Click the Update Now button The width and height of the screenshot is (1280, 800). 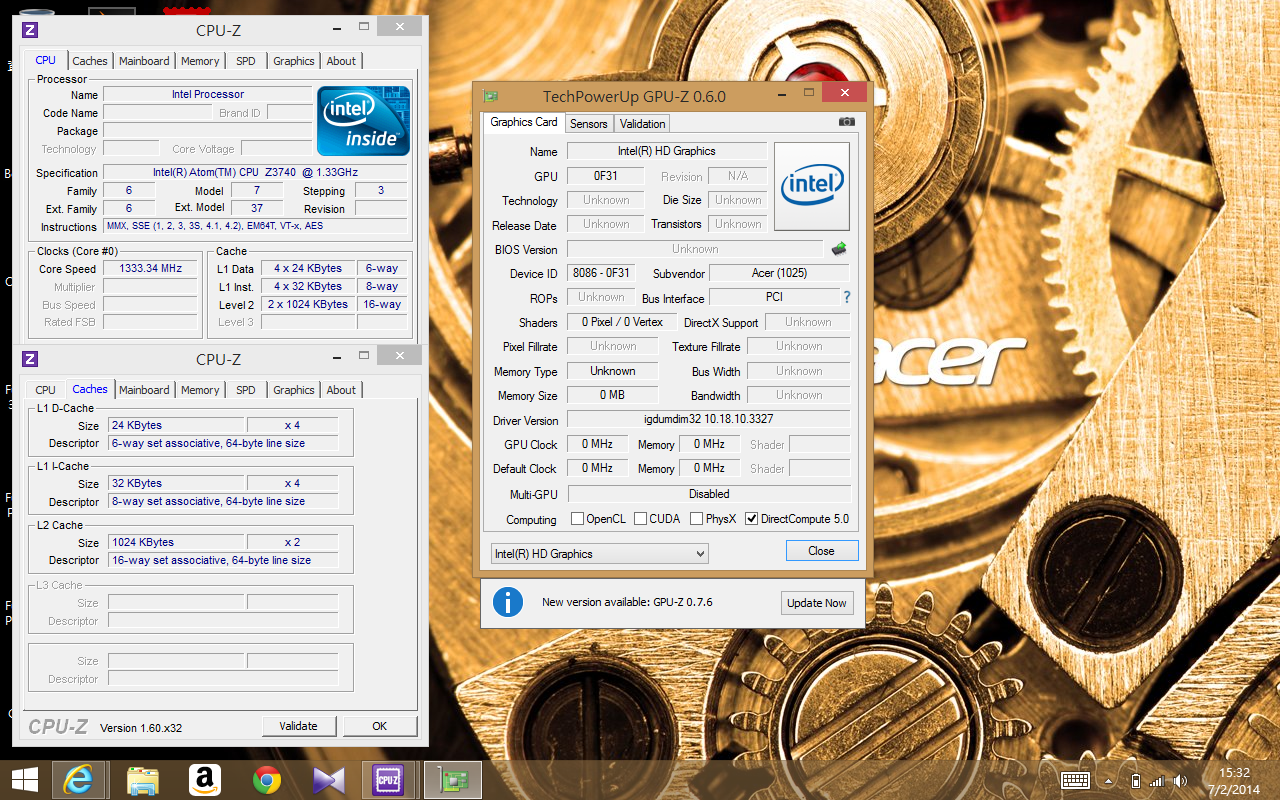(x=817, y=603)
